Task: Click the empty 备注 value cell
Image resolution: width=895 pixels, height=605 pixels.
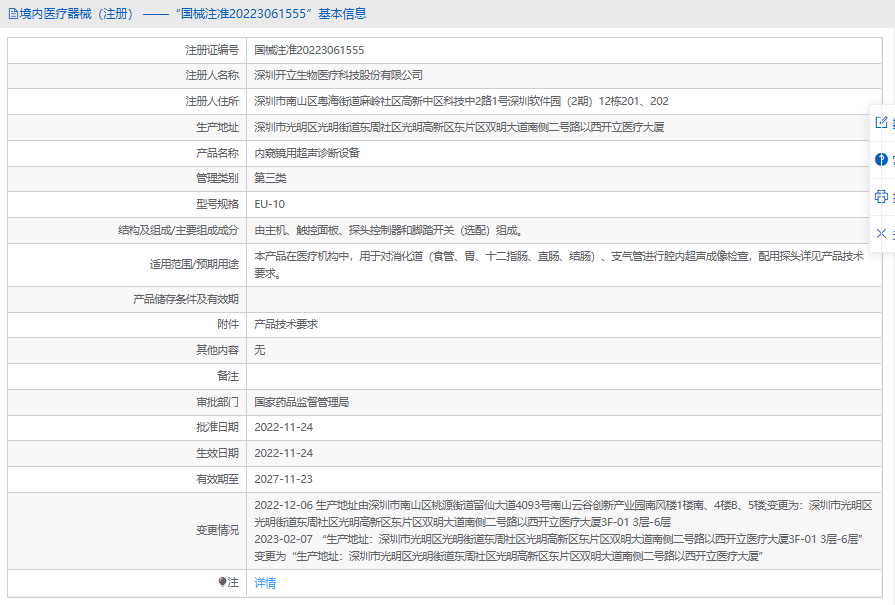Action: (x=564, y=376)
